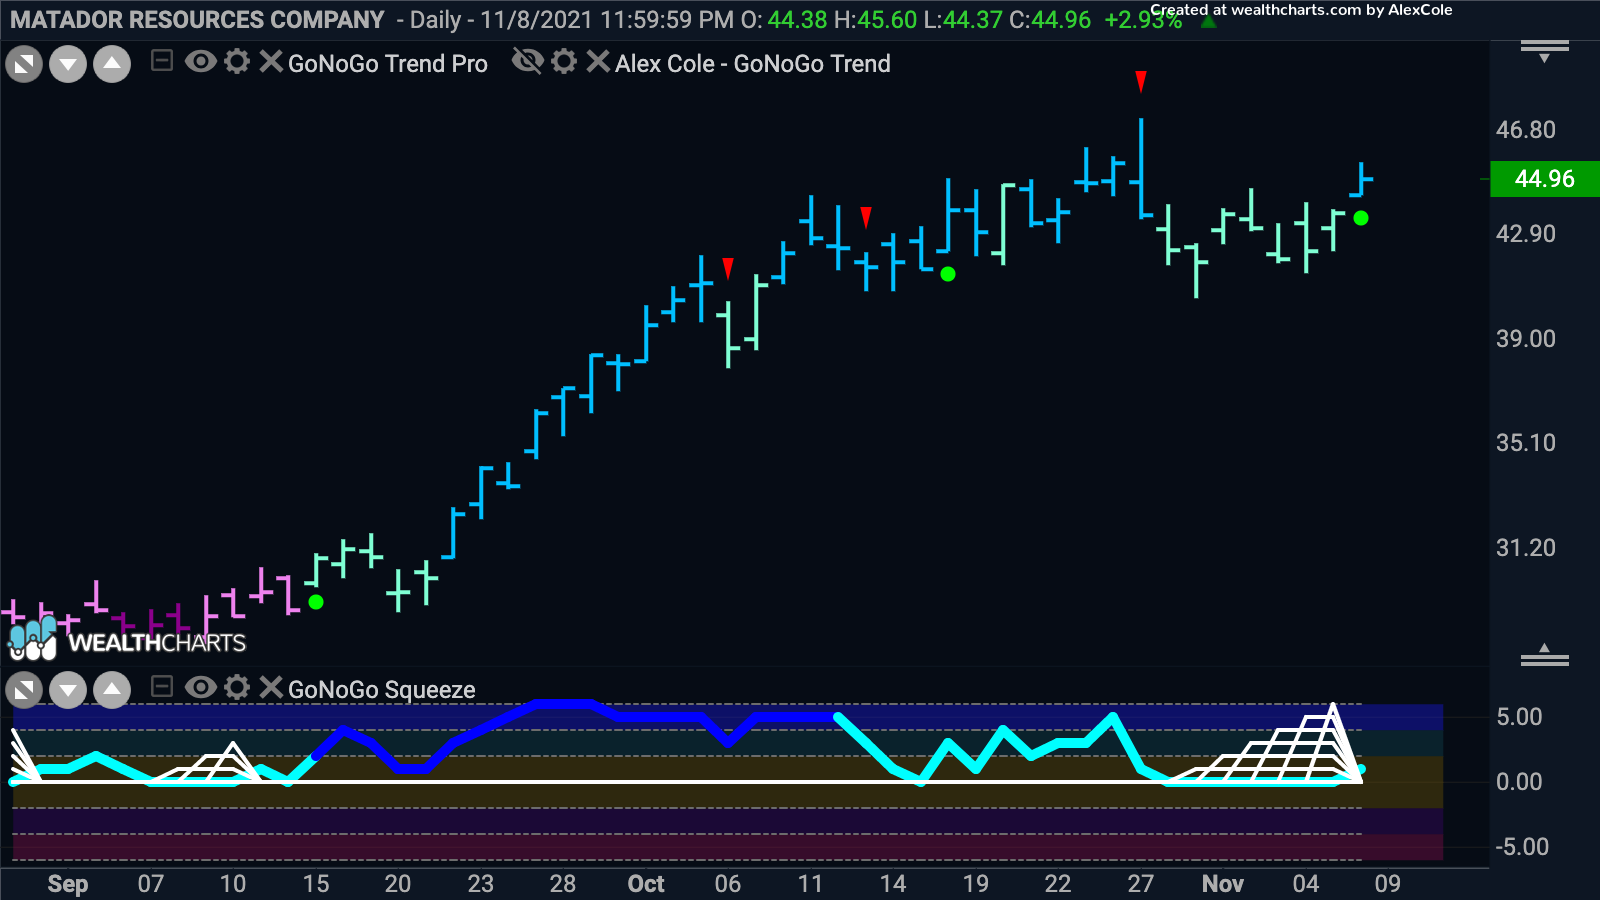1600x900 pixels.
Task: Click the green dot below latest bar
Action: click(x=1361, y=218)
